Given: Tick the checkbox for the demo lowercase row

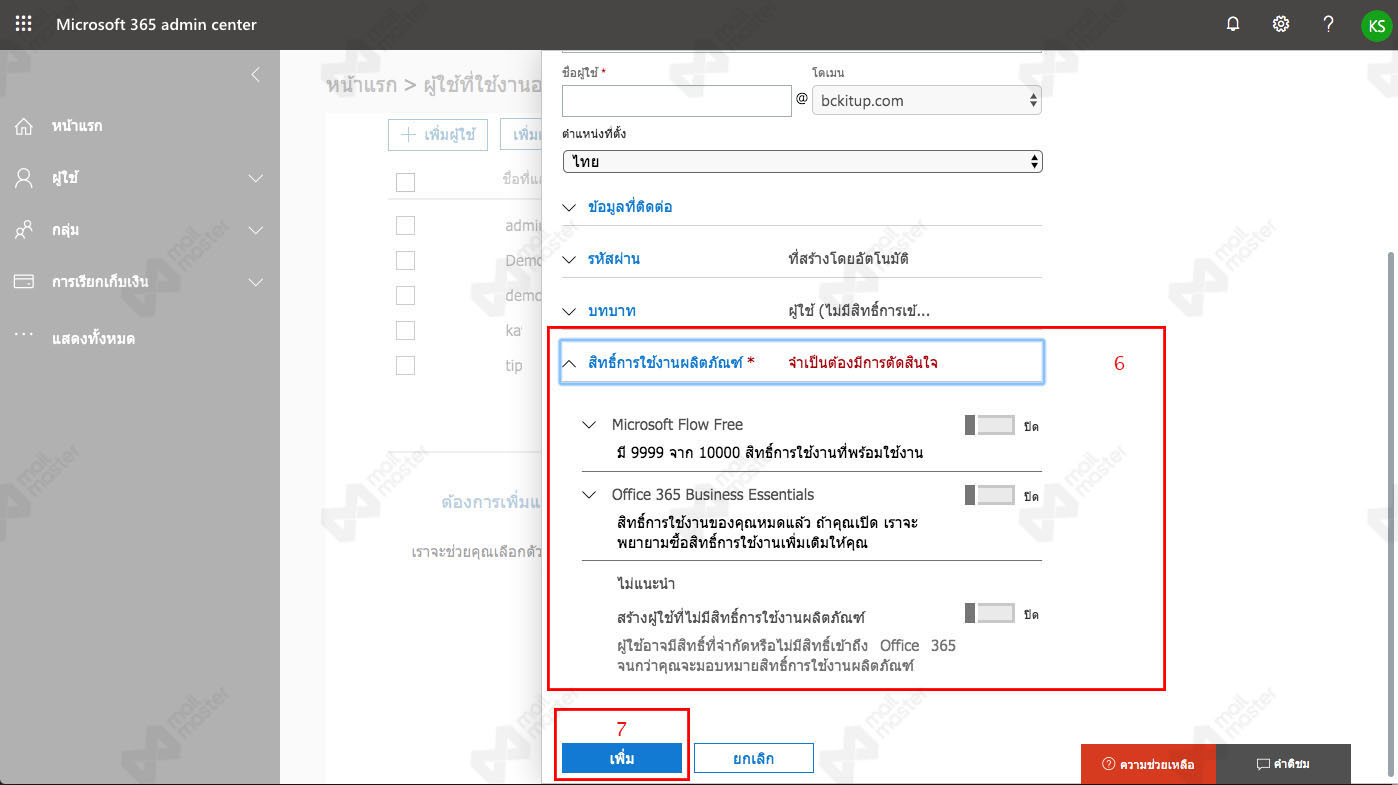Looking at the screenshot, I should point(405,295).
